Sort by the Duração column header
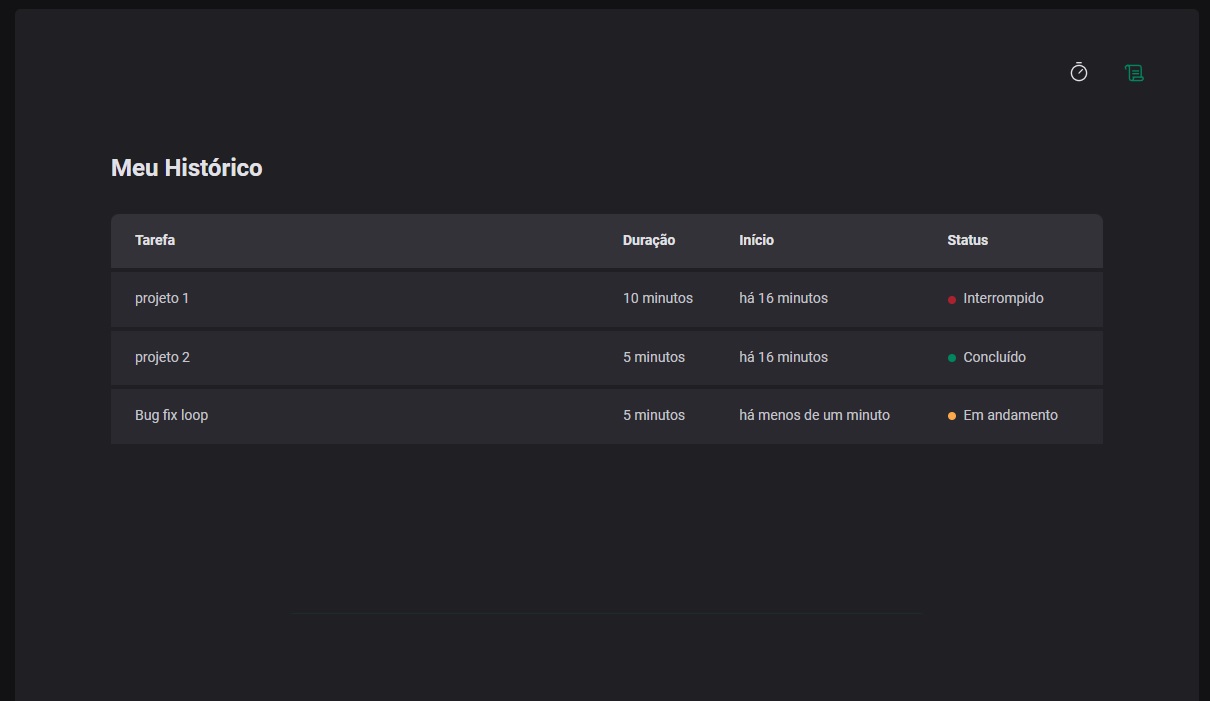This screenshot has width=1210, height=701. [x=648, y=240]
